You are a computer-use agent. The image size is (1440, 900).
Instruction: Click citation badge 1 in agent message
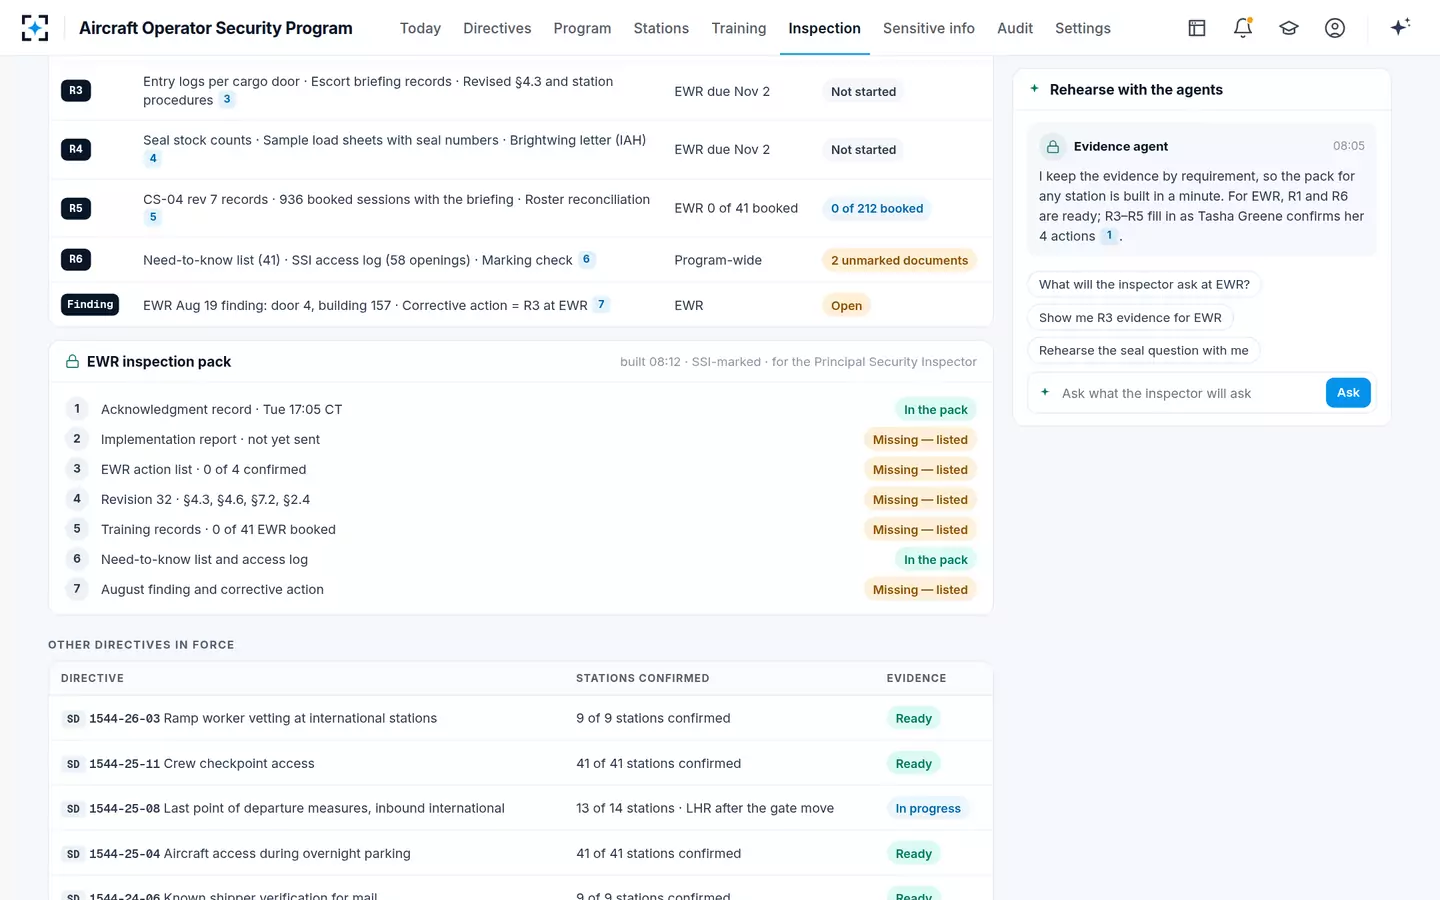tap(1109, 236)
